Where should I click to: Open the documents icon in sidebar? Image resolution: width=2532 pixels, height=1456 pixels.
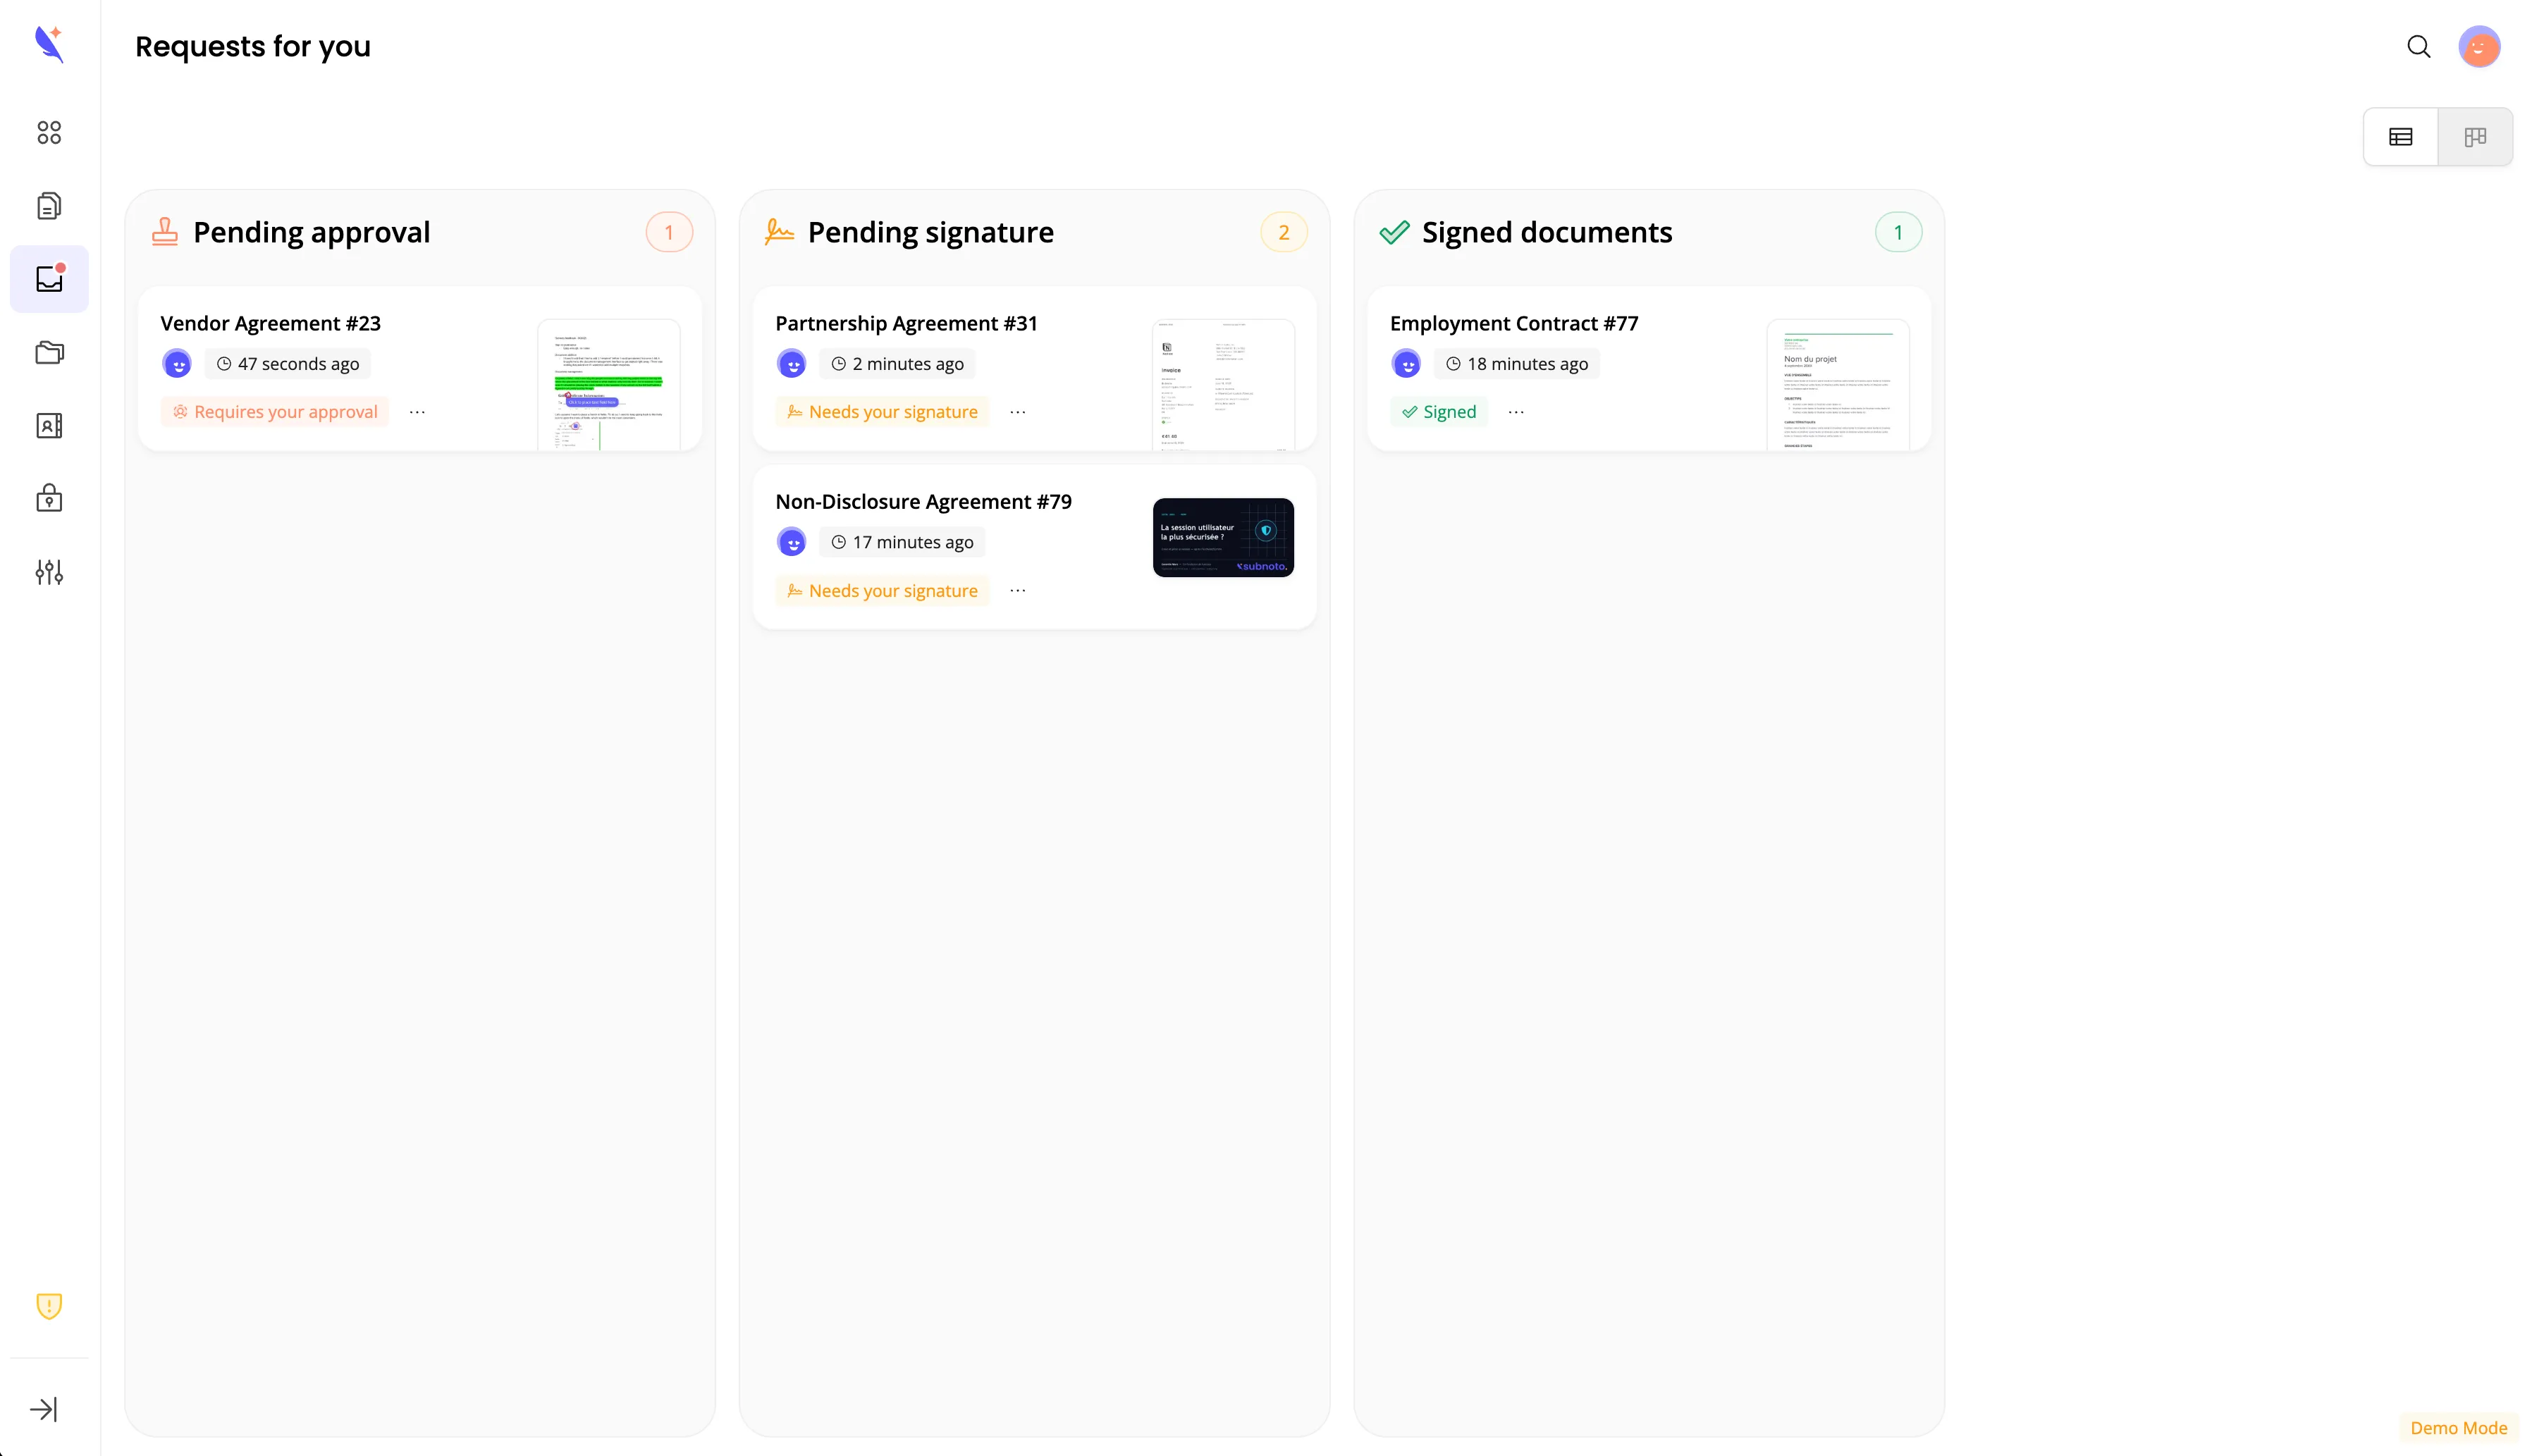[49, 206]
